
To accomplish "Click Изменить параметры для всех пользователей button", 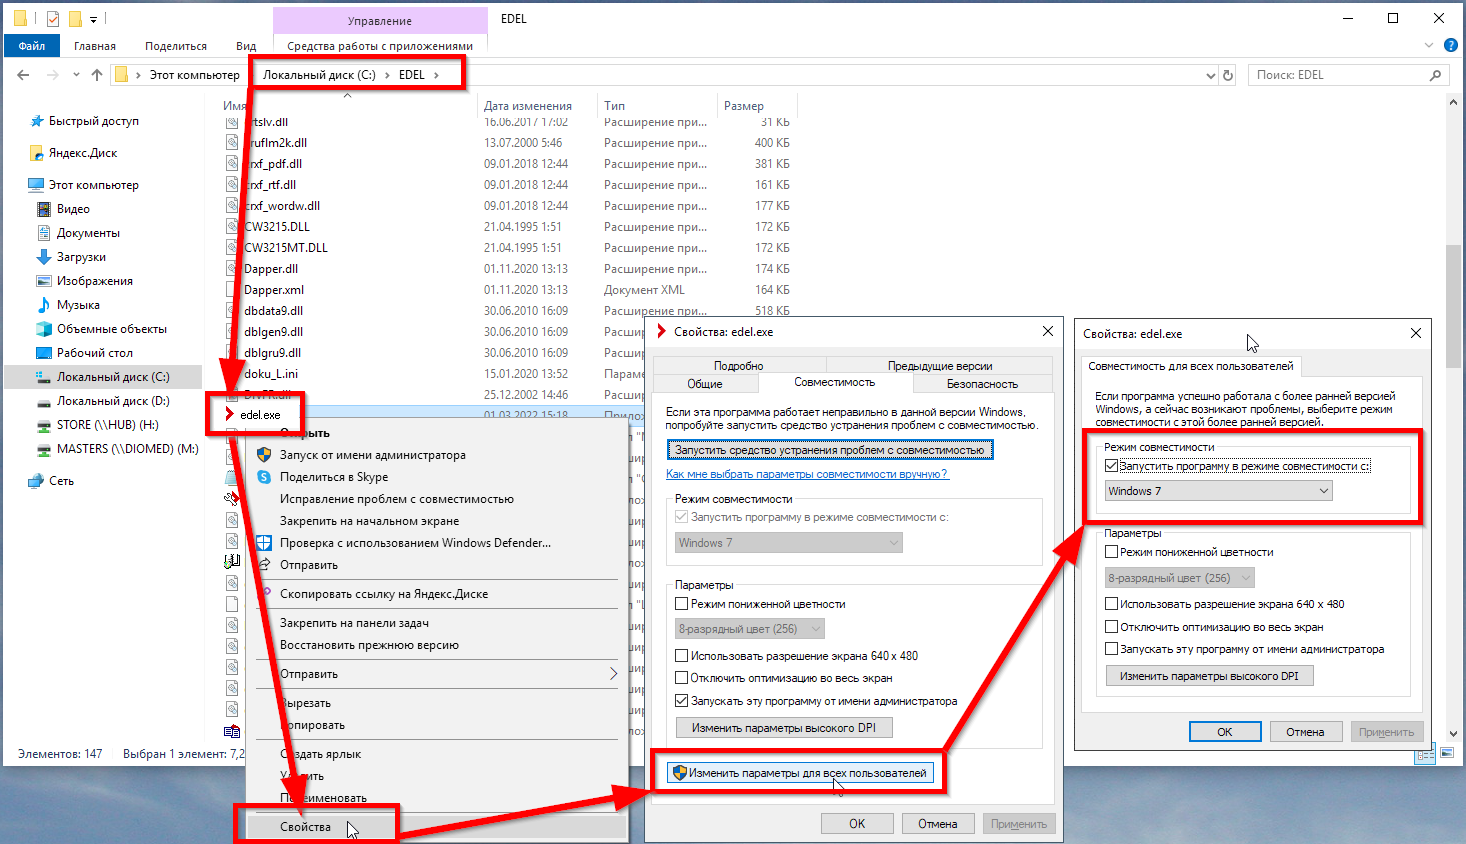I will tap(799, 773).
